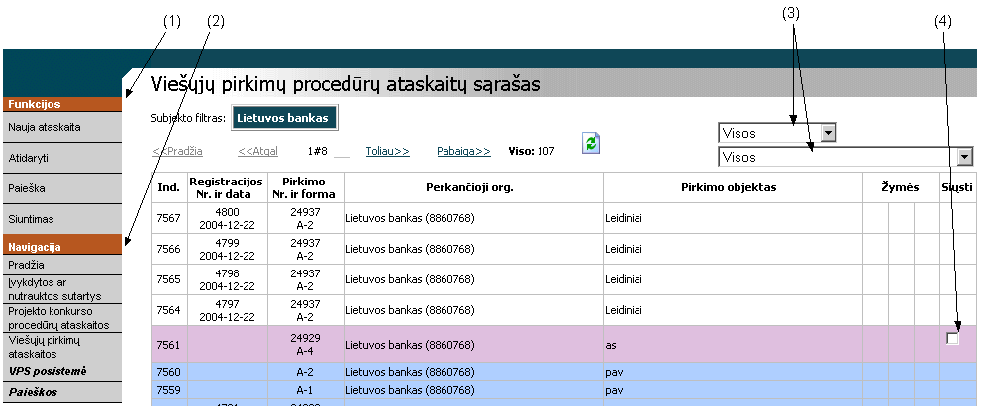Jump to last page via Pabaiga>>

[464, 151]
